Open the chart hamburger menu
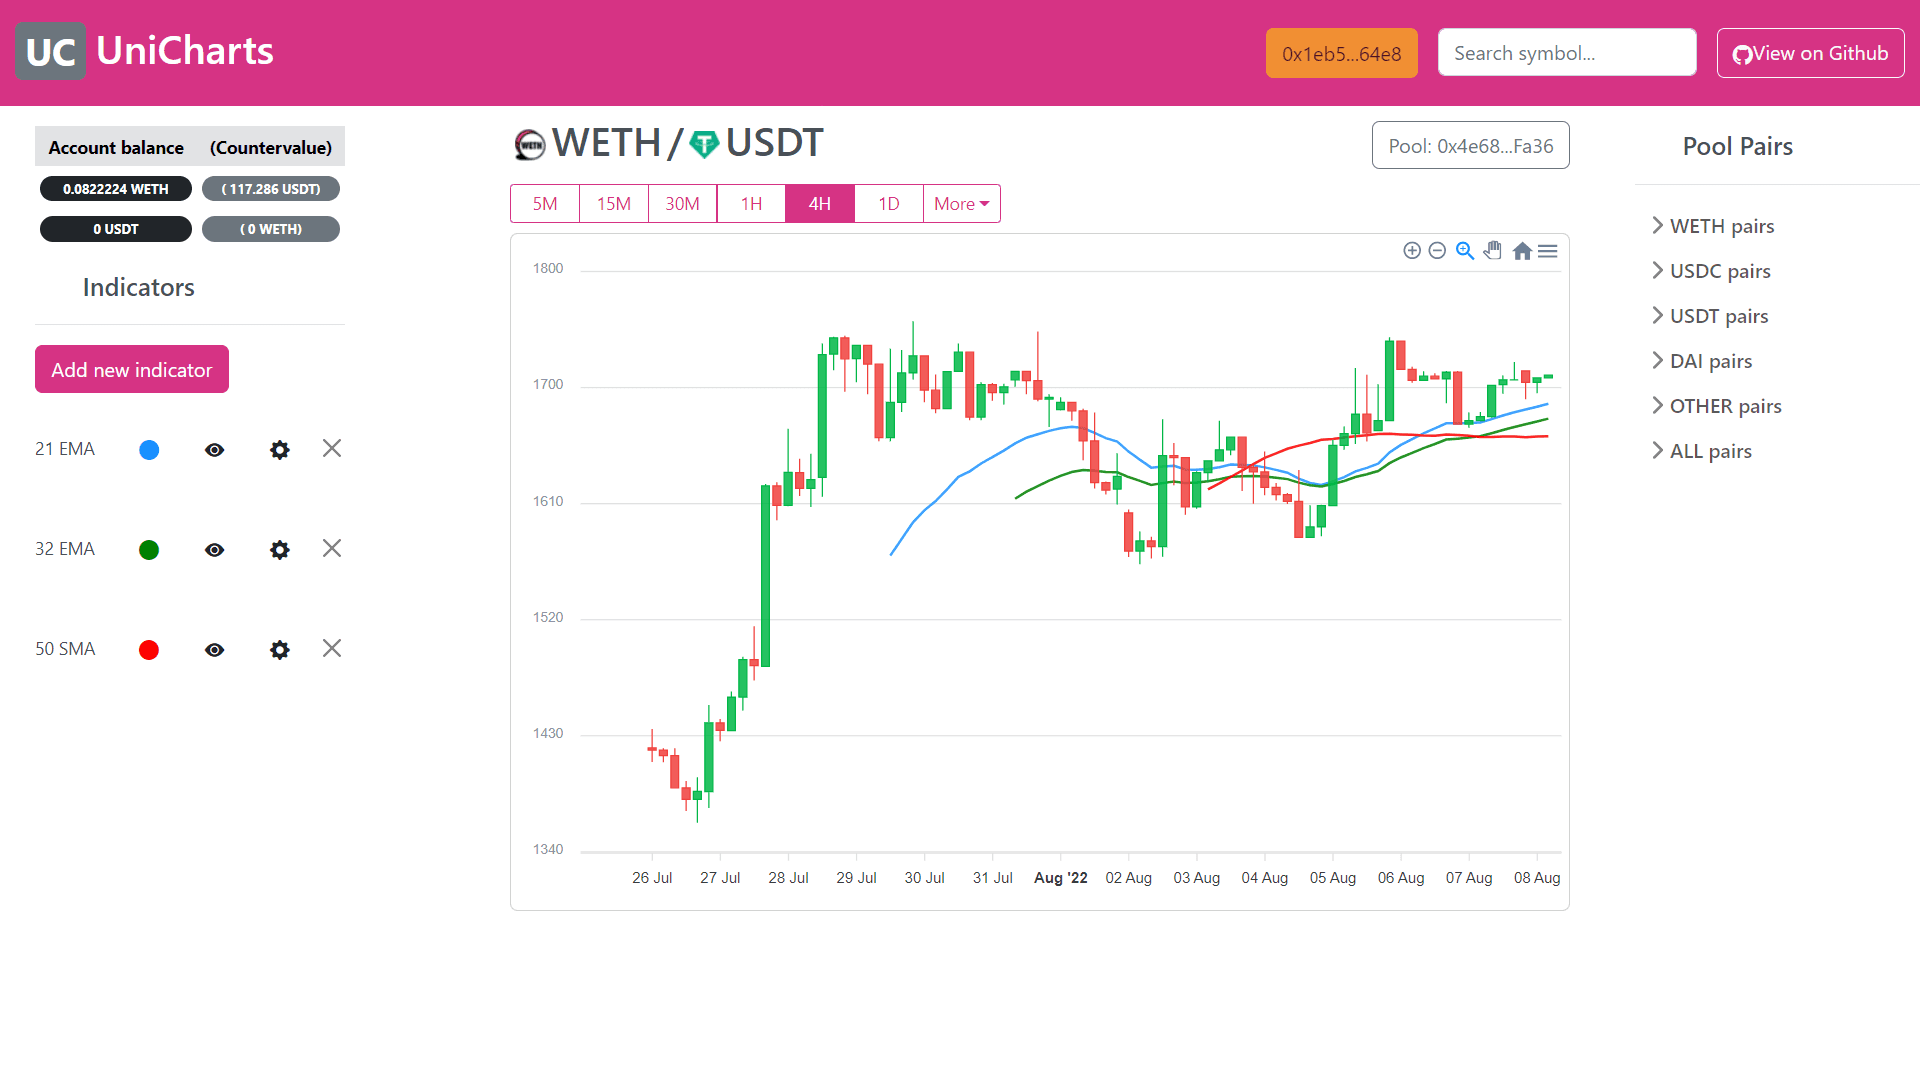Viewport: 1920px width, 1080px height. click(x=1548, y=251)
